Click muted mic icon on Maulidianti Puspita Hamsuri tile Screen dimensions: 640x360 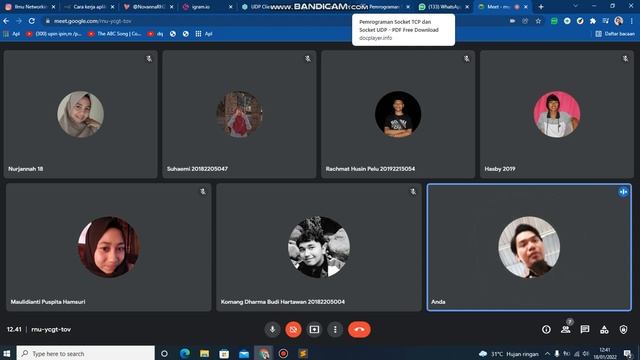[x=203, y=191]
